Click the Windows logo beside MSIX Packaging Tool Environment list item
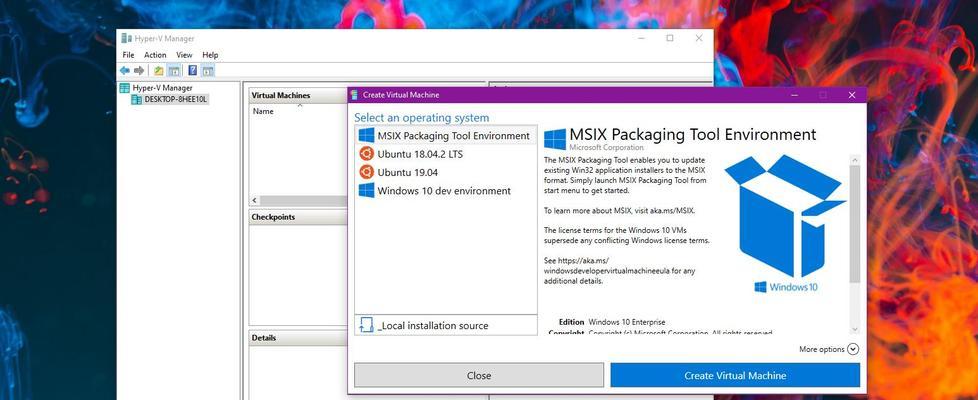The image size is (978, 400). [367, 135]
